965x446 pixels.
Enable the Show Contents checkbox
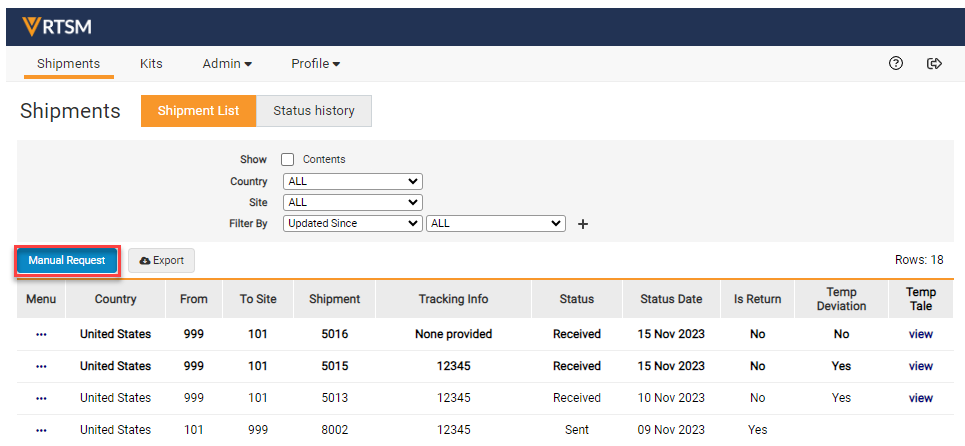[x=288, y=160]
